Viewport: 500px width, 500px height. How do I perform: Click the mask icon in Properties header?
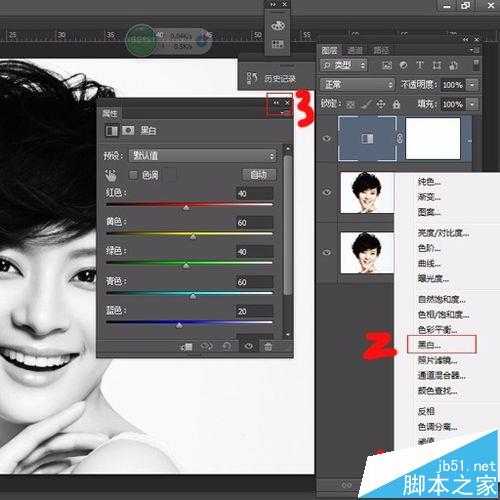(128, 131)
